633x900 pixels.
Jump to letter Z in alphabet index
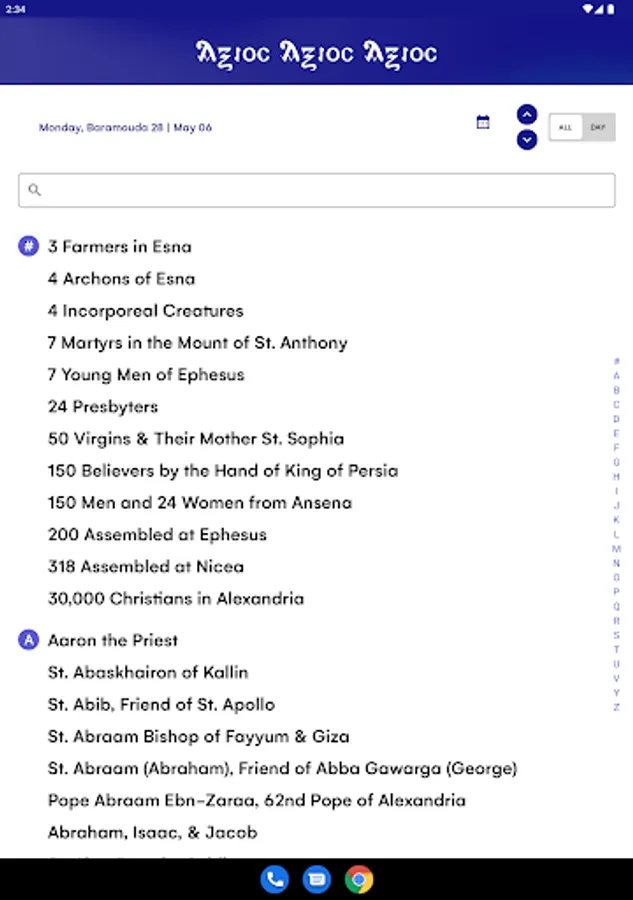tap(615, 705)
